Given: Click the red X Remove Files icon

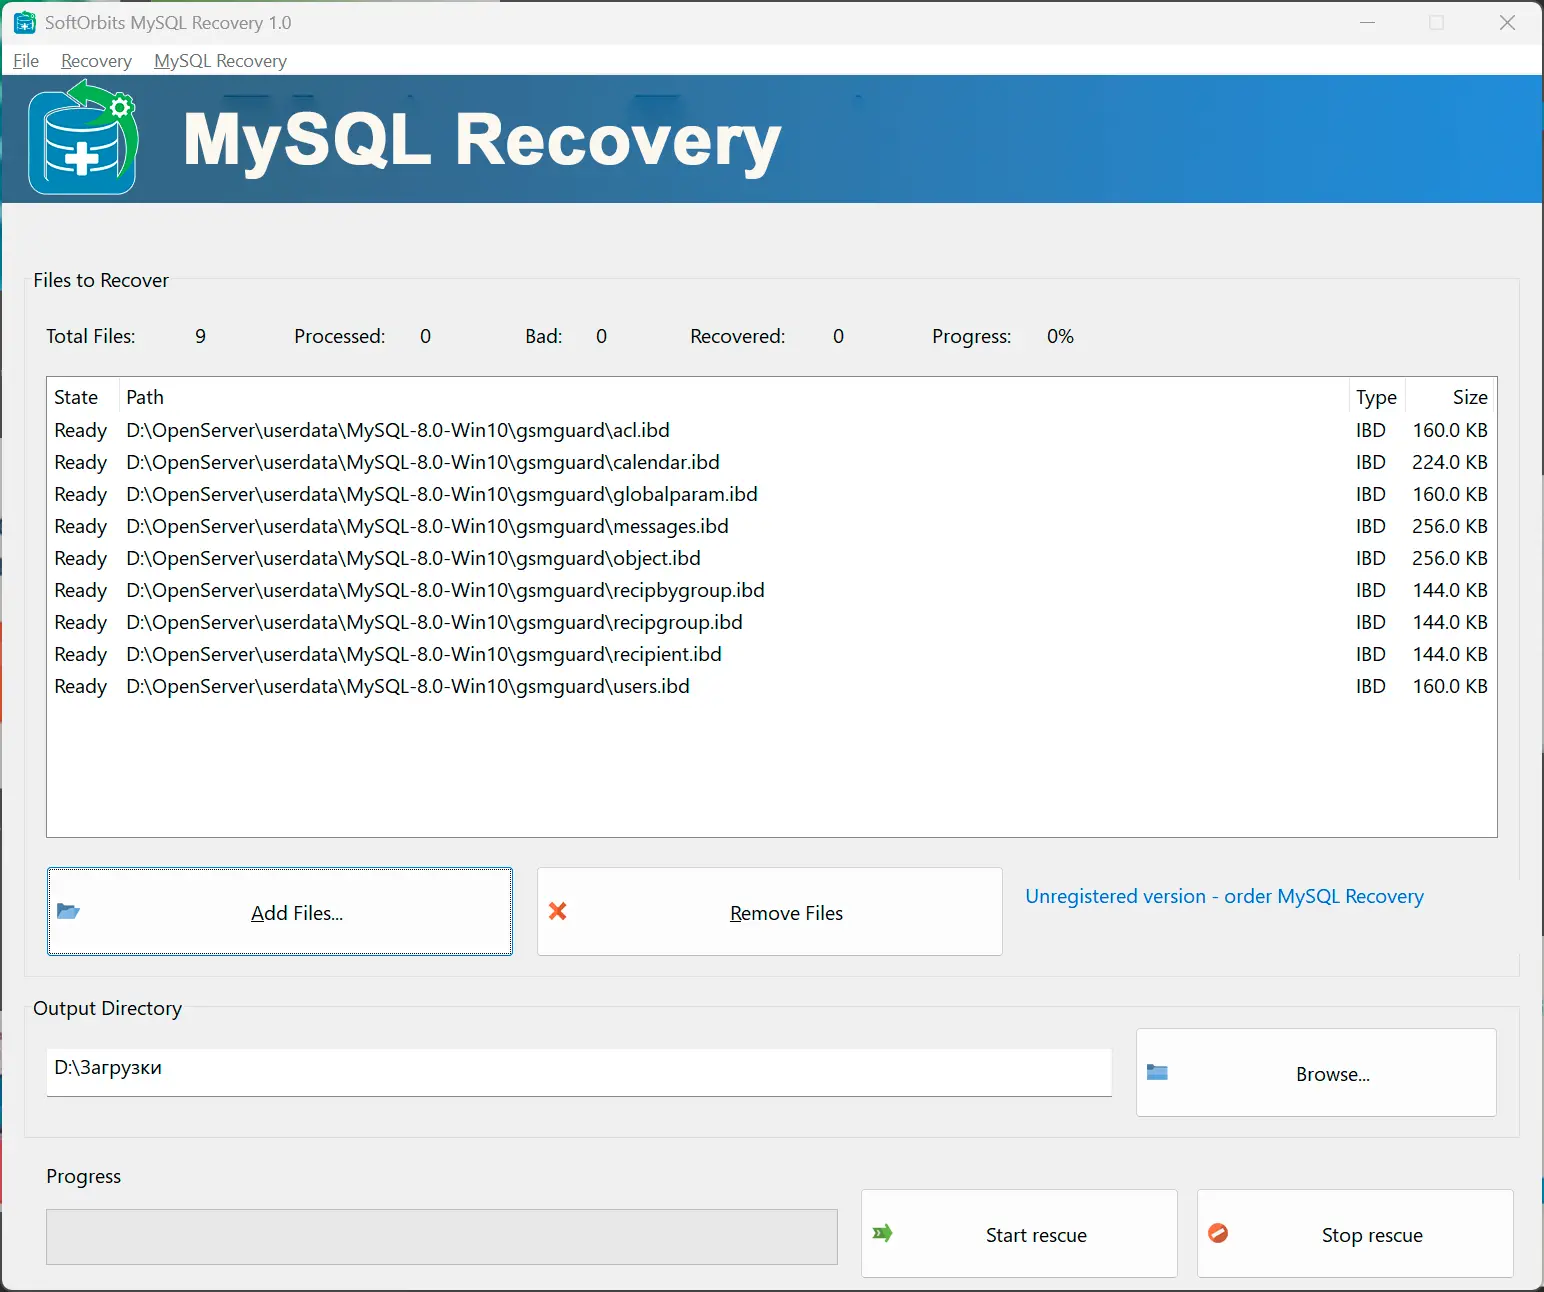Looking at the screenshot, I should 558,911.
